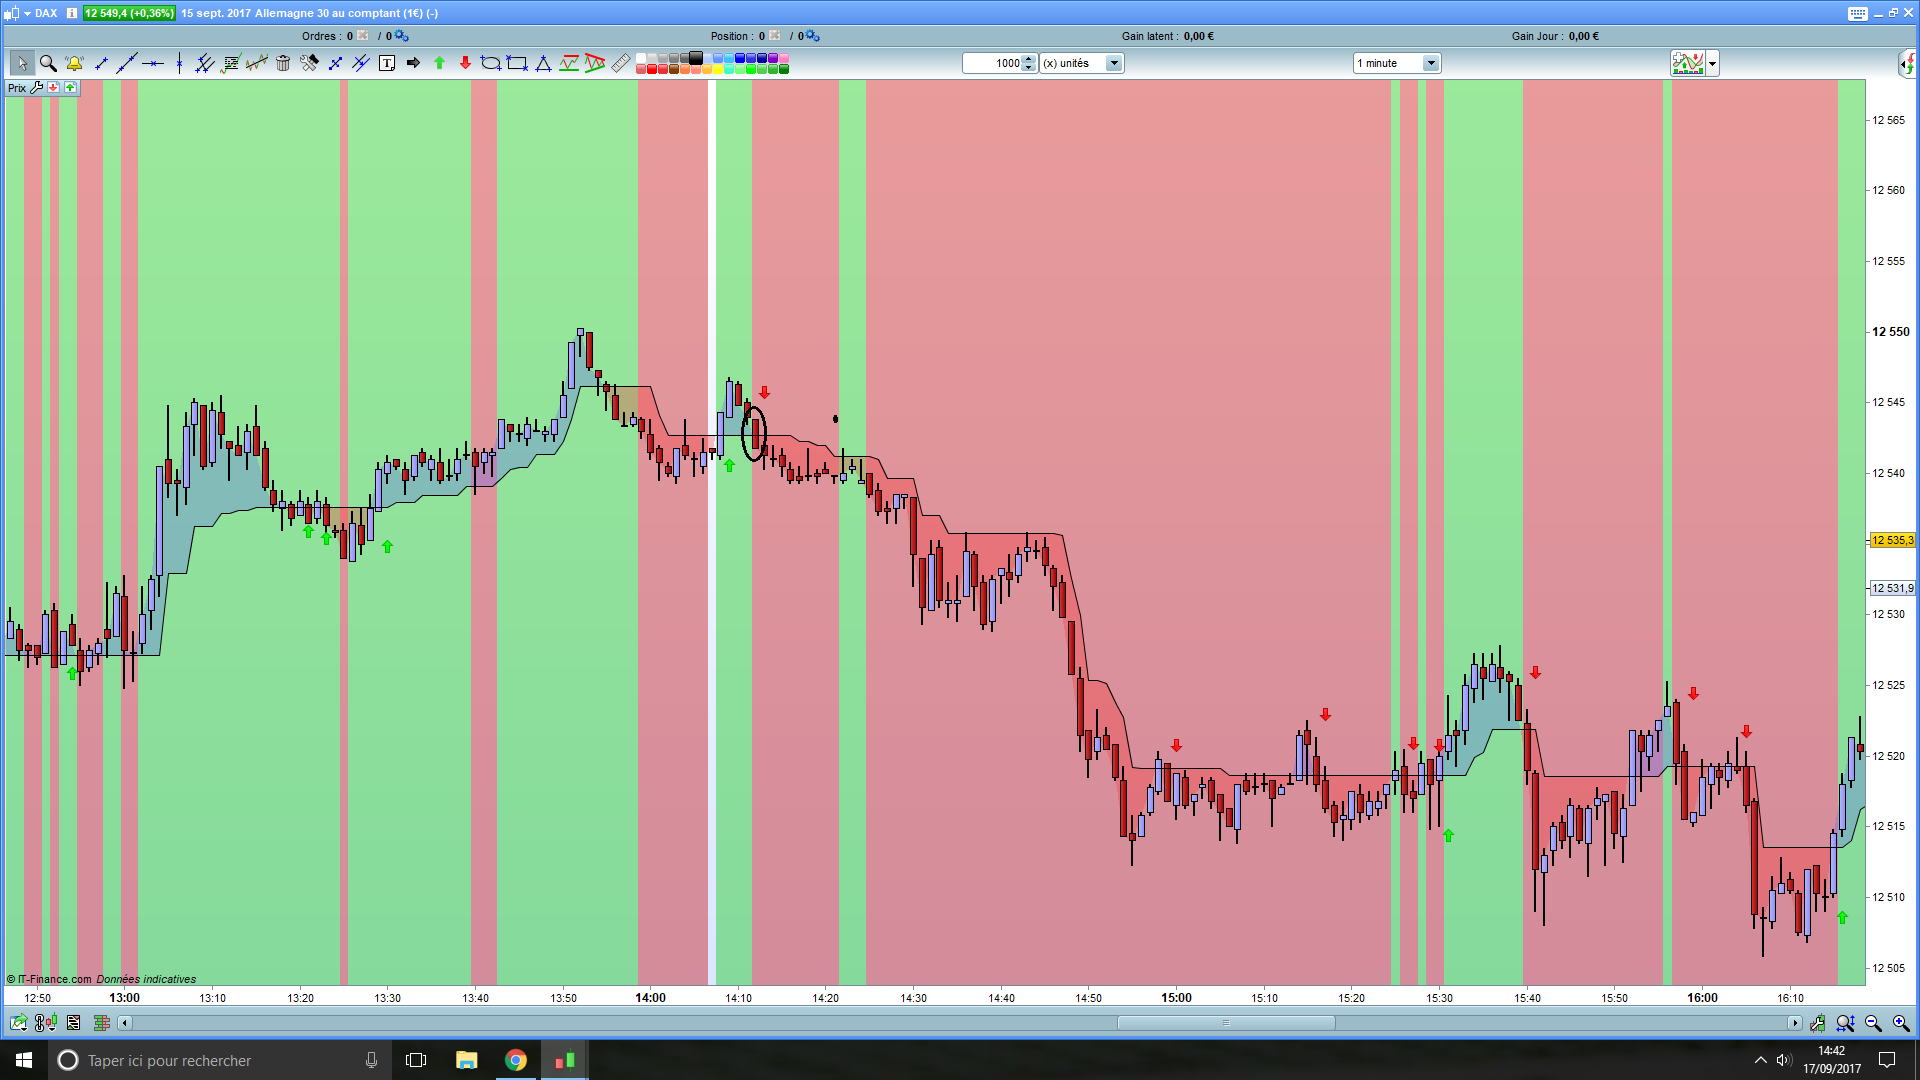1920x1080 pixels.
Task: Expand the 1 minute timeframe dropdown
Action: 1431,63
